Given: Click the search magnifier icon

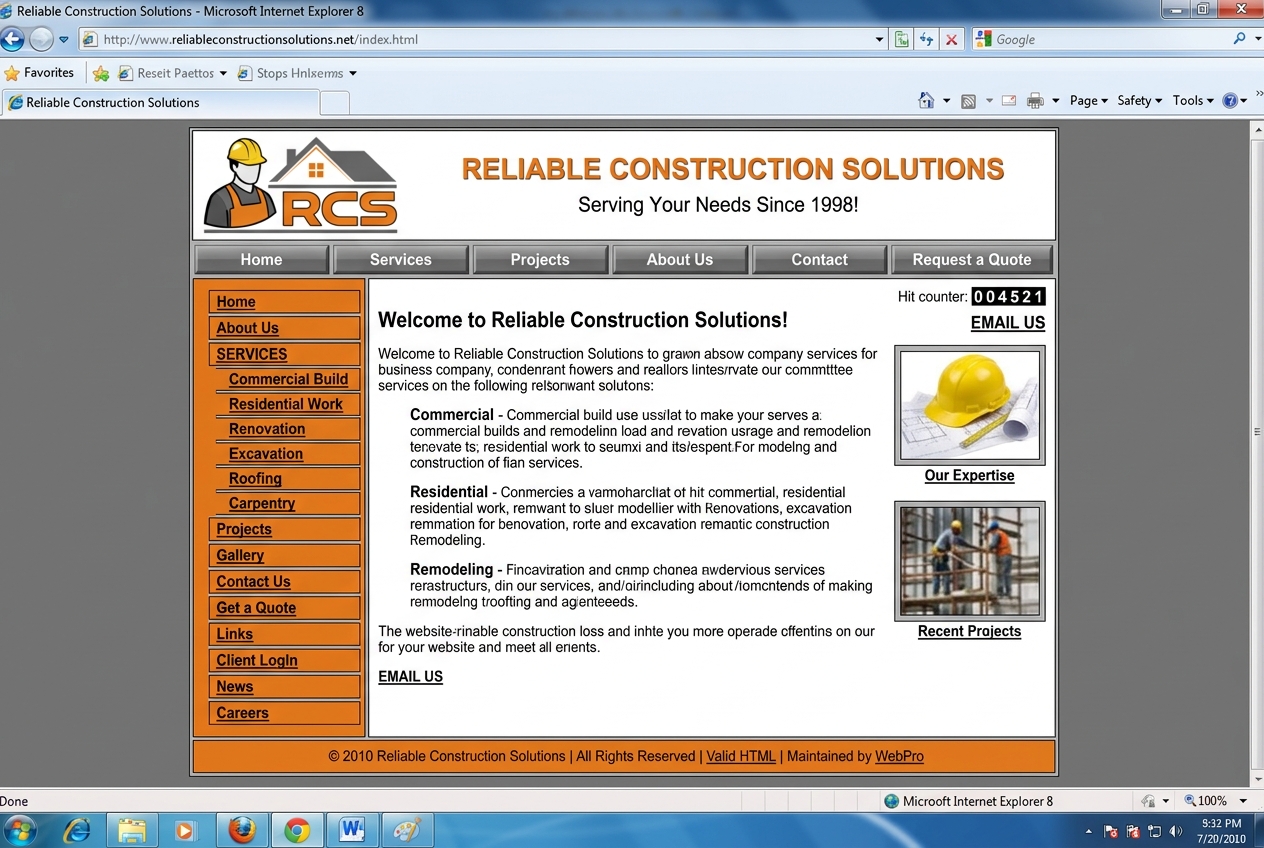Looking at the screenshot, I should click(x=1240, y=39).
